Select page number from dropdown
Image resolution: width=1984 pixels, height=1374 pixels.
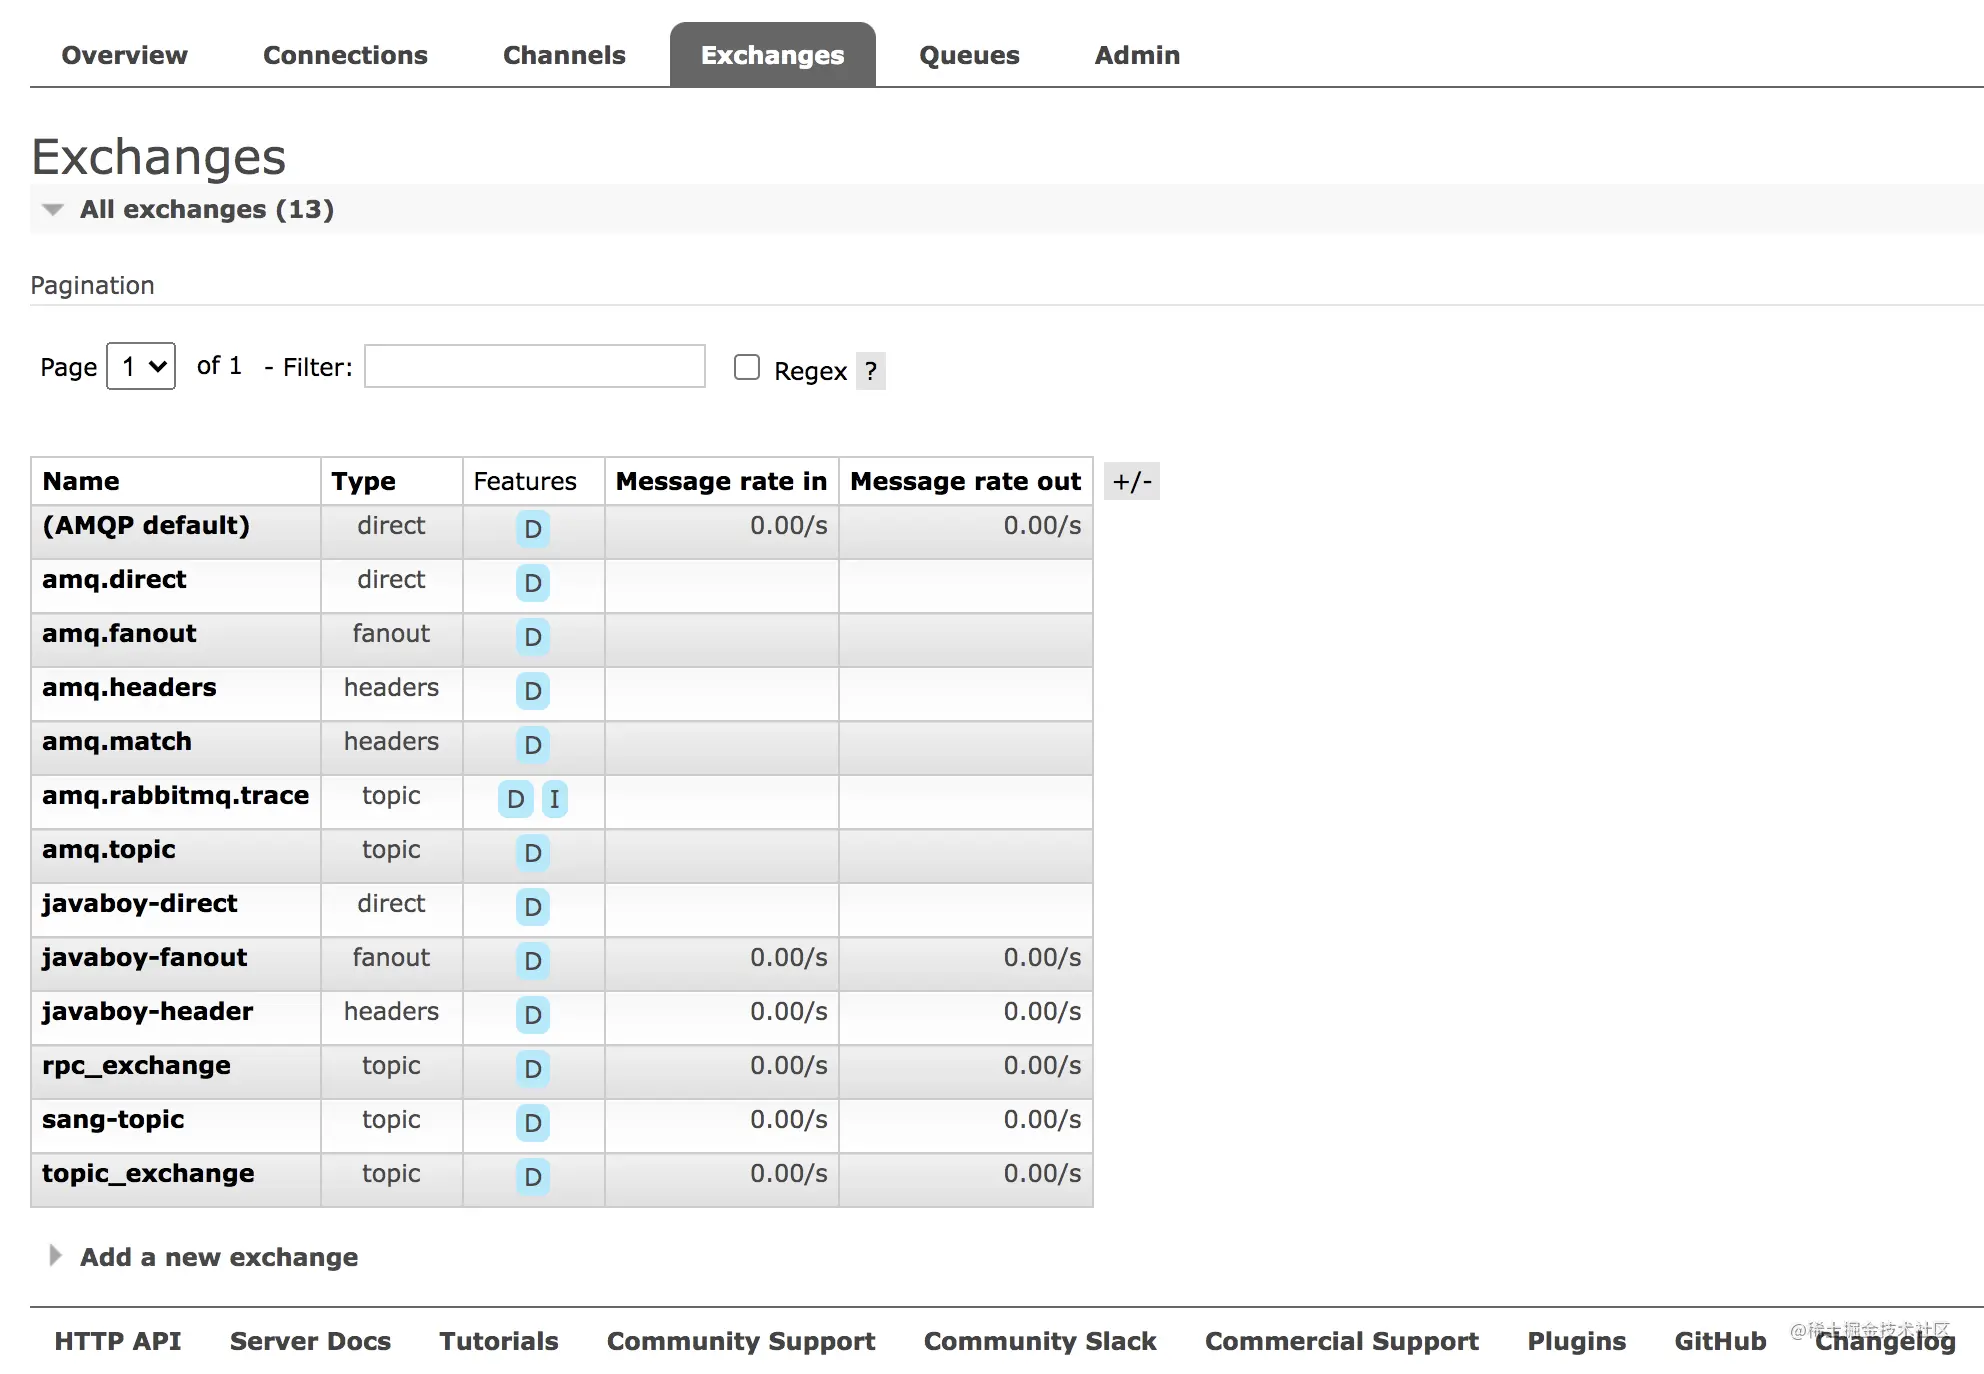[140, 367]
